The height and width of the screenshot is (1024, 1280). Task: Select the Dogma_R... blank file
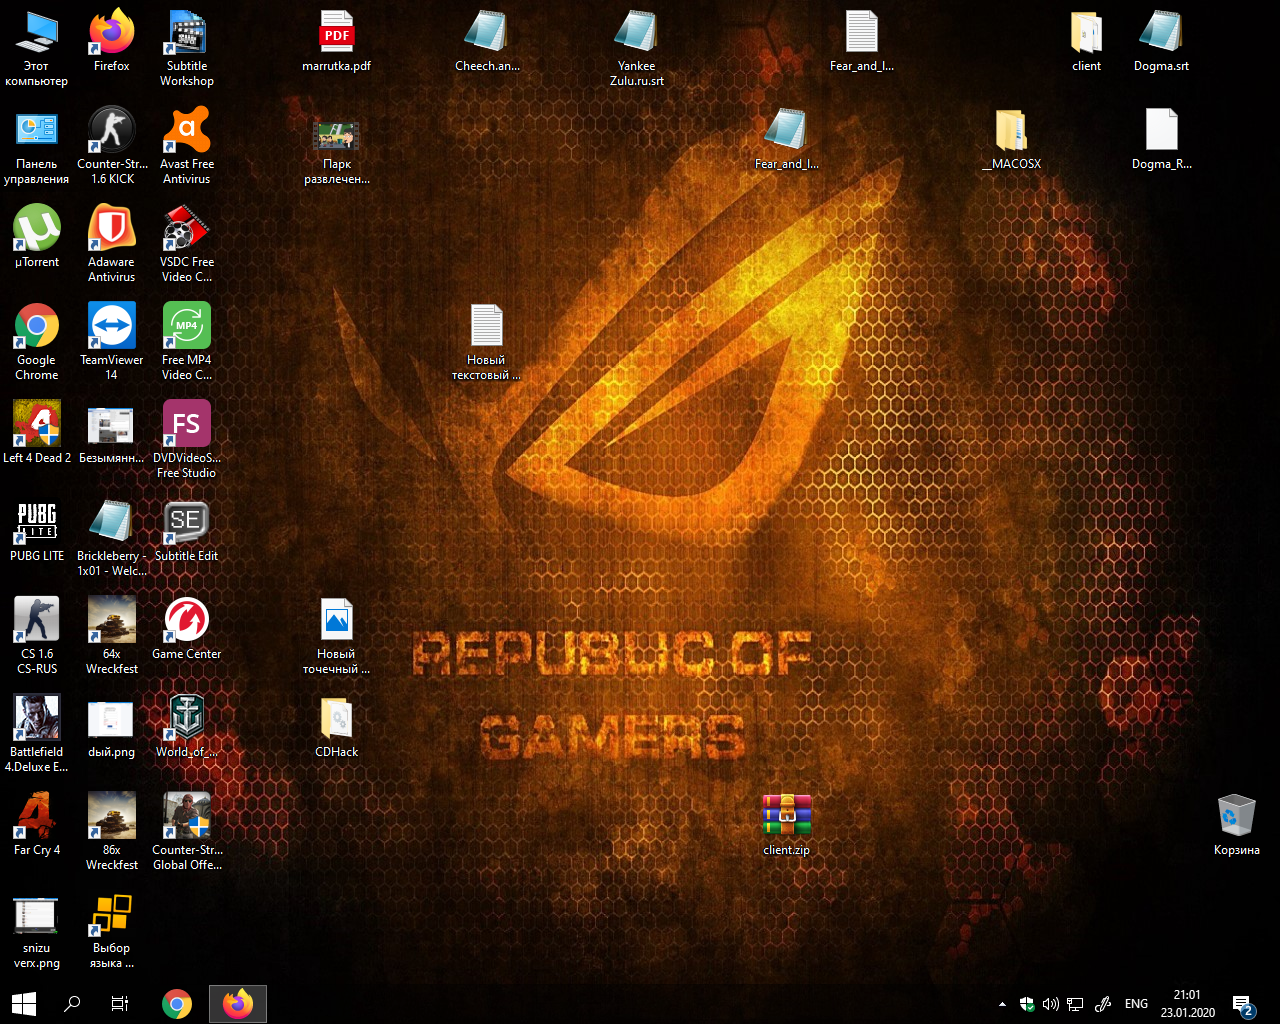click(x=1162, y=140)
